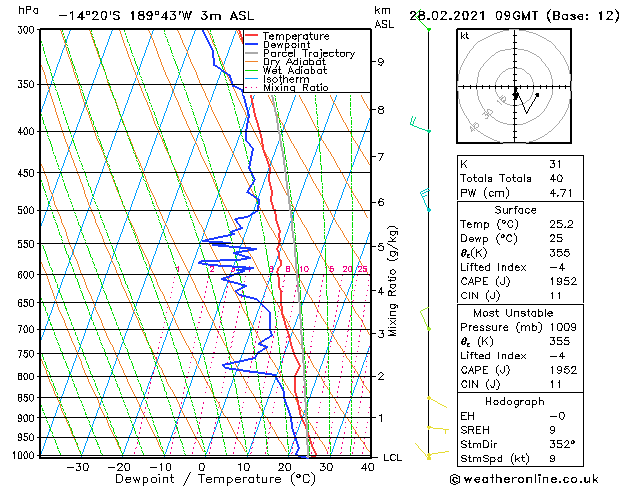
Task: Click the CAPE value 1952 under Surface
Action: coord(563,281)
